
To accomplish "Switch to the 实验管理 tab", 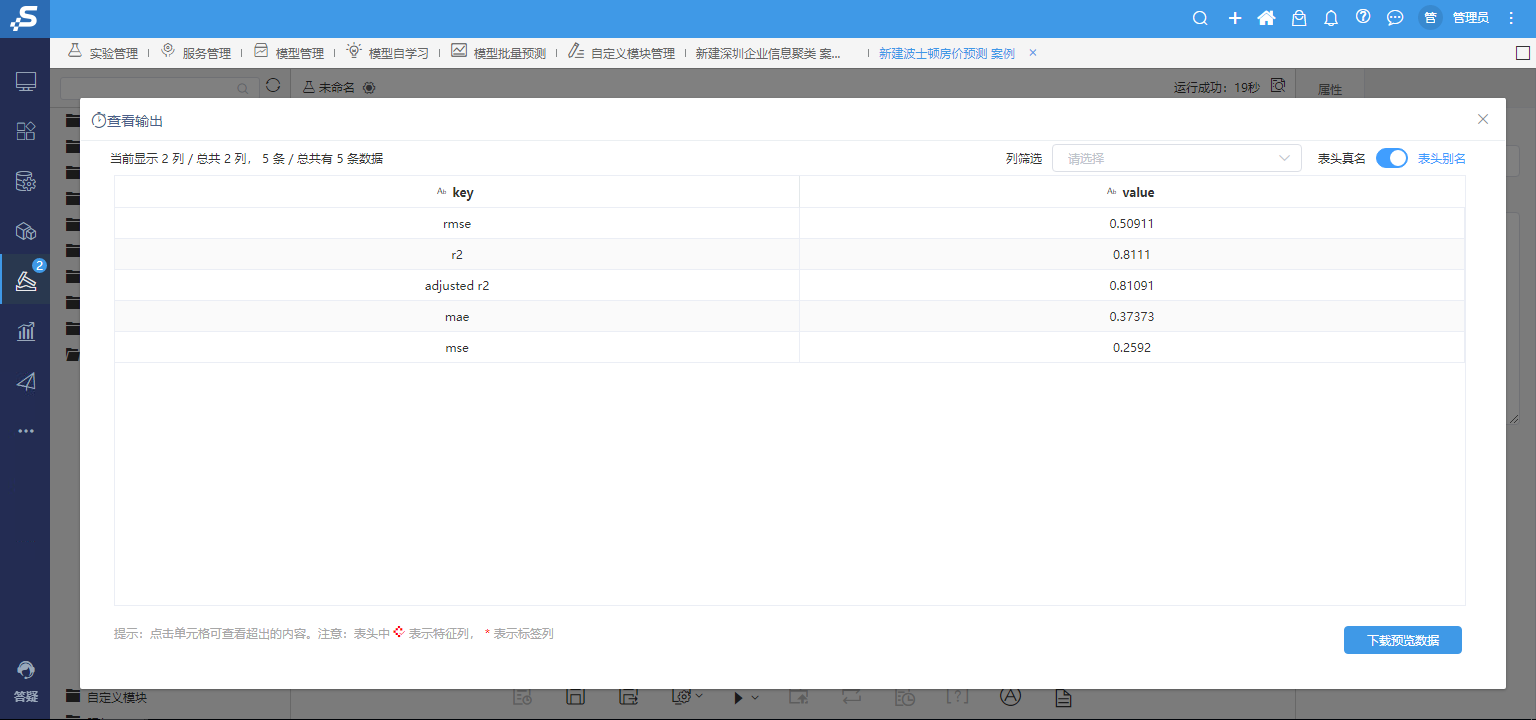I will coord(103,53).
